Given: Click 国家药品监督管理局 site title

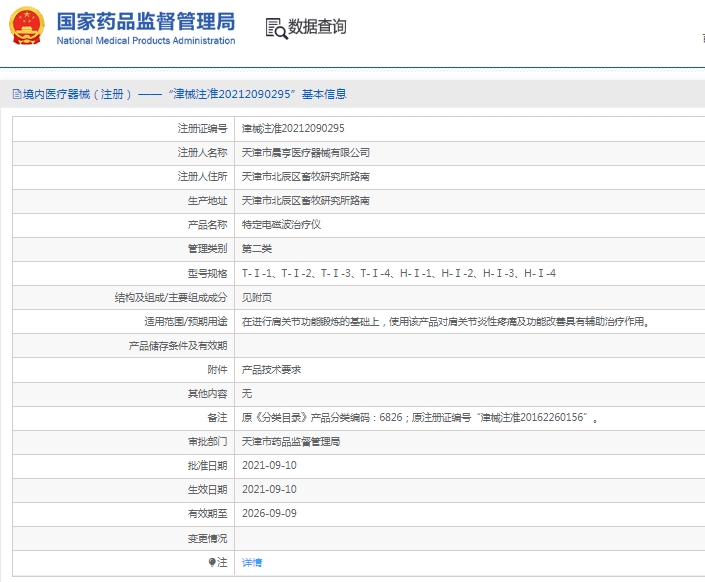Looking at the screenshot, I should [x=146, y=21].
